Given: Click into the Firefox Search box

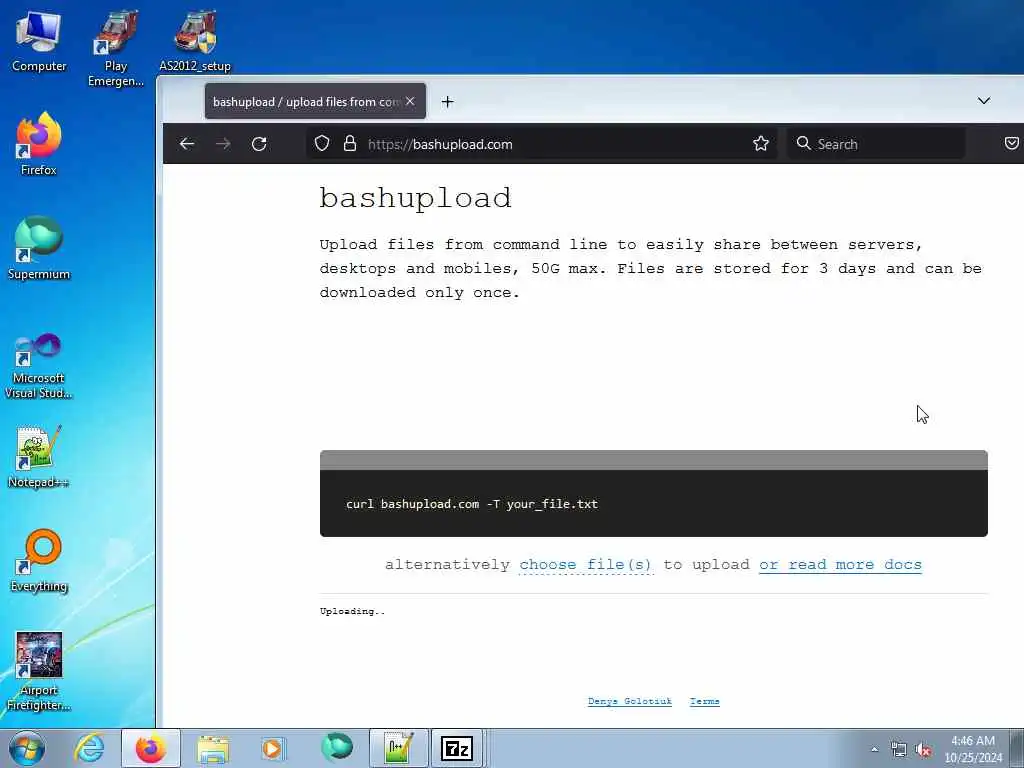Looking at the screenshot, I should click(x=876, y=144).
